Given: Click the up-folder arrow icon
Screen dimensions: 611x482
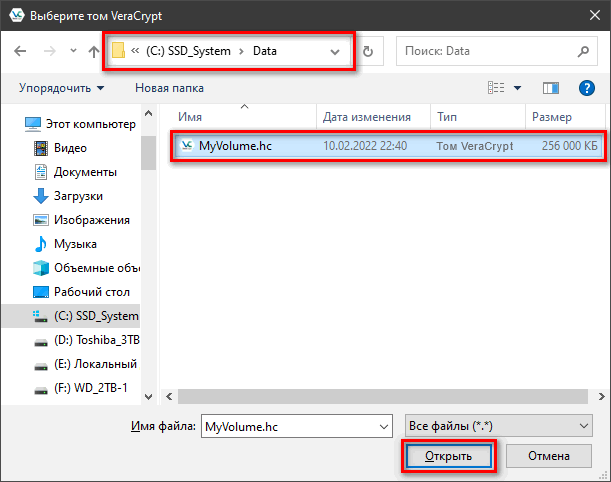Looking at the screenshot, I should pos(93,51).
